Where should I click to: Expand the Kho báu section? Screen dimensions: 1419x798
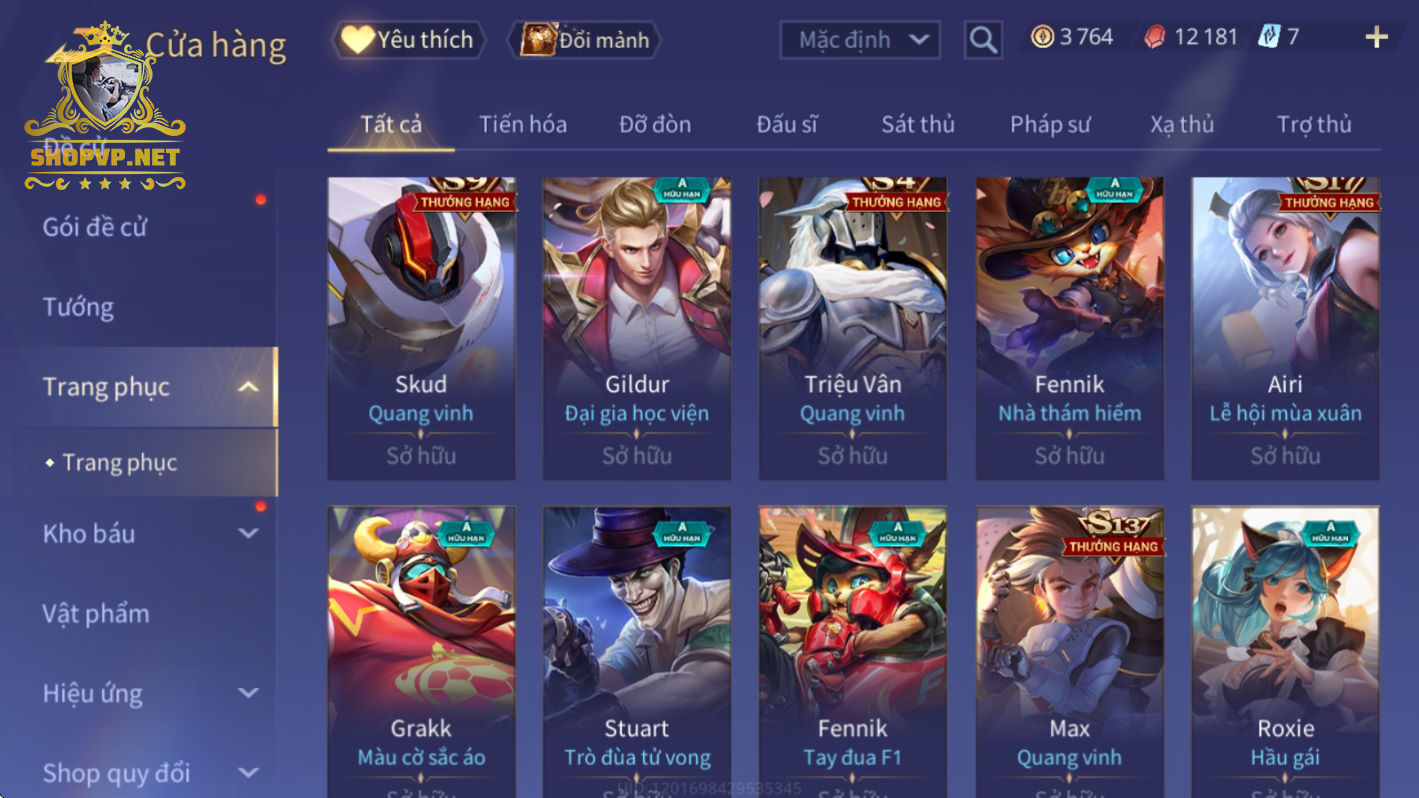(x=249, y=533)
